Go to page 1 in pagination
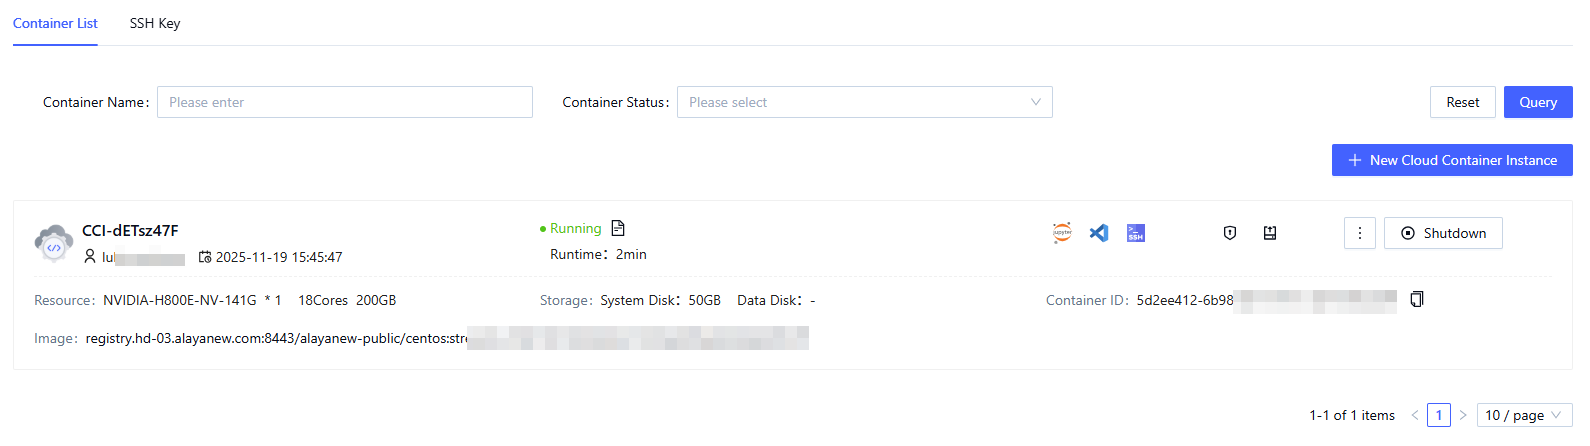Screen dimensions: 1590x446 [1439, 415]
